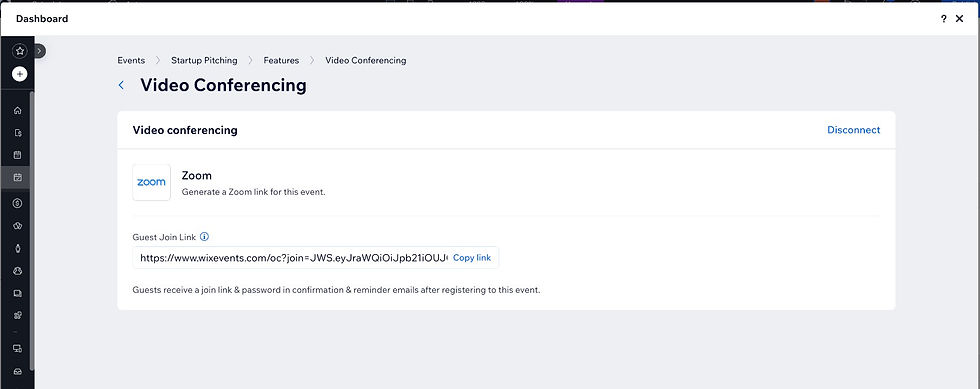
Task: Go to the Features breadcrumb
Action: [281, 61]
